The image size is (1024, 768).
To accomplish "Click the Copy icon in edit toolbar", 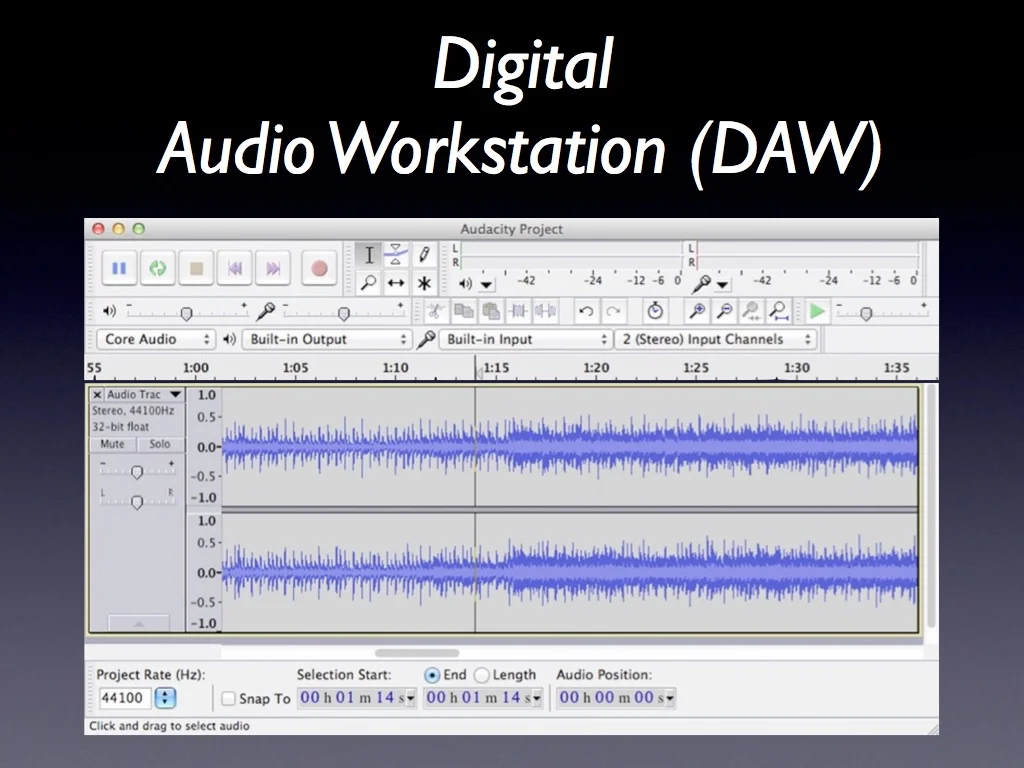I will click(x=464, y=312).
